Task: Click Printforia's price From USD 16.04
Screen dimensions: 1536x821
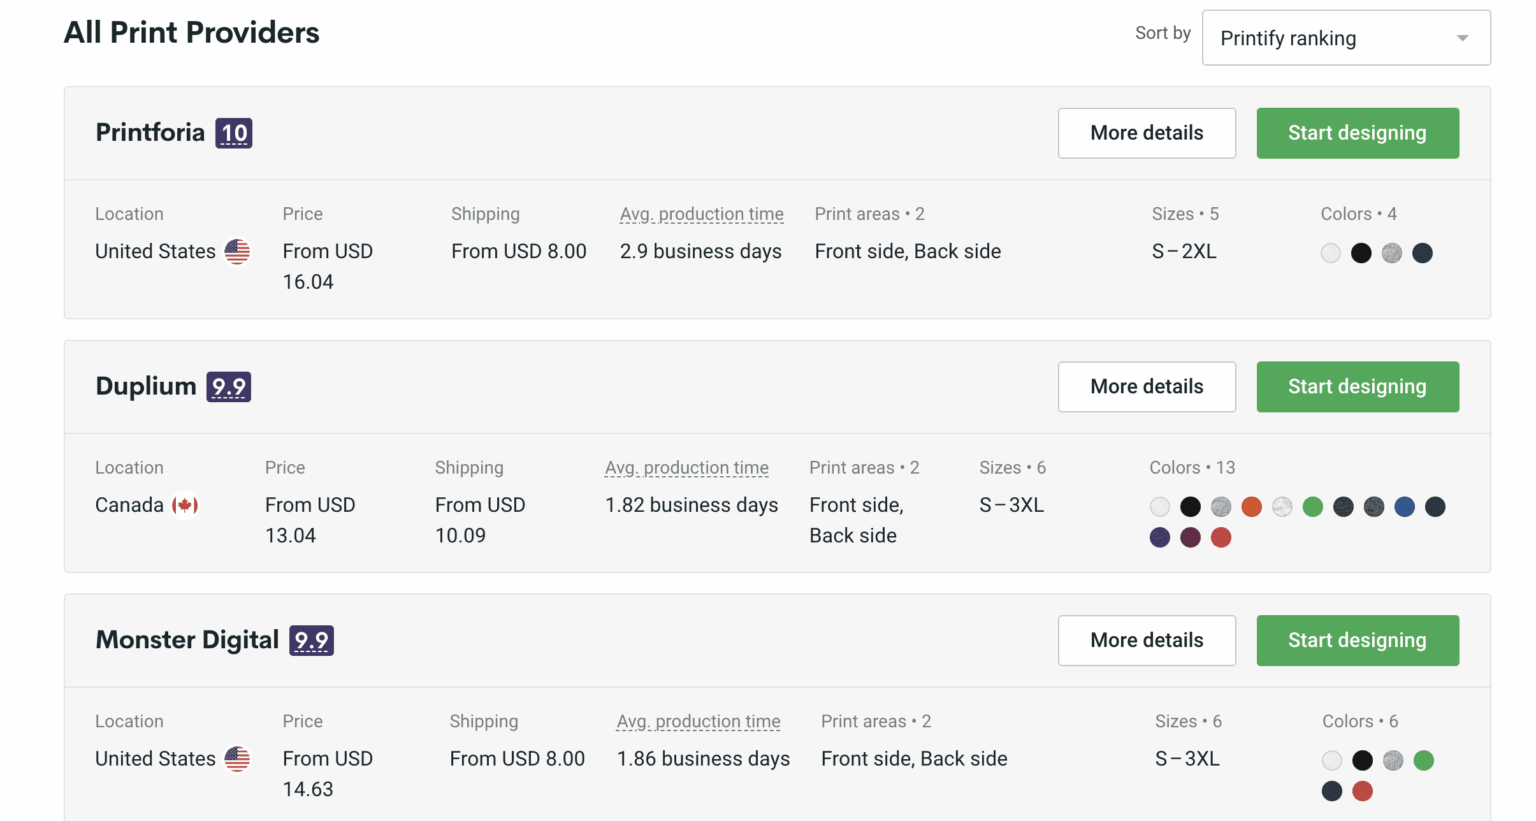Action: (328, 267)
